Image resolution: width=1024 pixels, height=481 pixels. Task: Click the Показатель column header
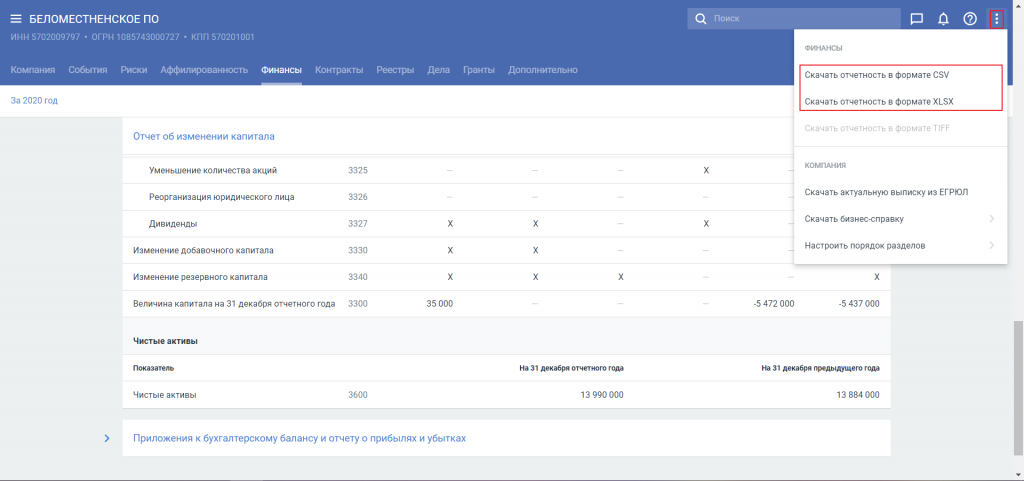[x=153, y=368]
